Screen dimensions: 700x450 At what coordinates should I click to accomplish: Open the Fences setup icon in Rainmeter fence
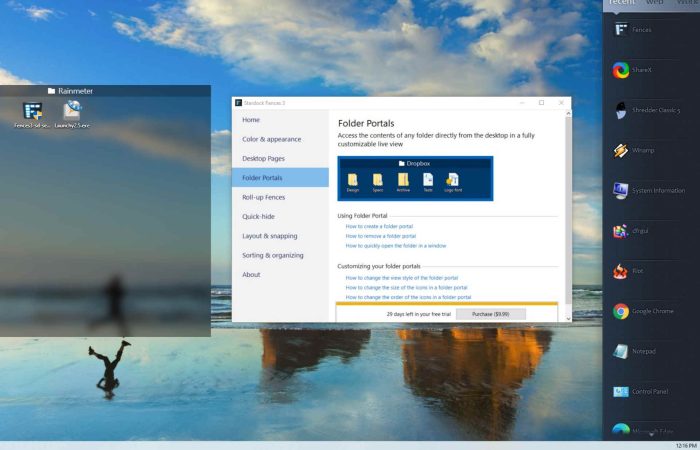[33, 115]
